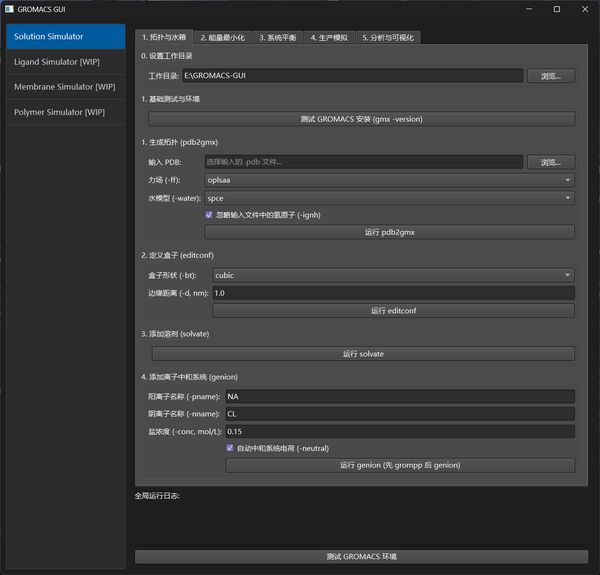Click the 输入 PDB file path field

click(x=364, y=162)
